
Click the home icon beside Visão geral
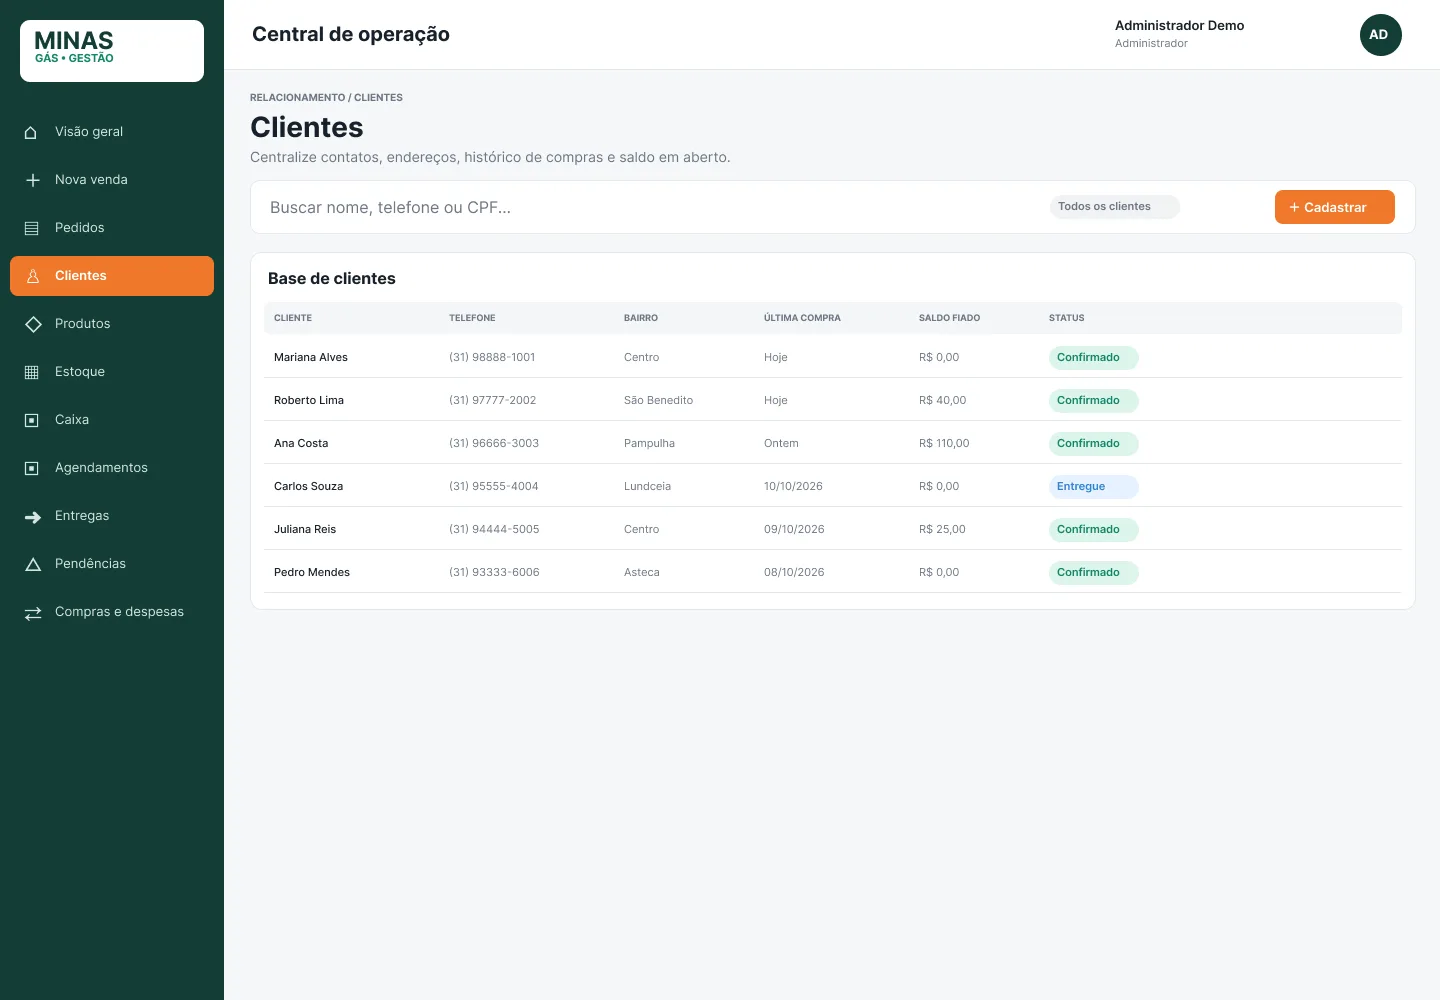(32, 132)
